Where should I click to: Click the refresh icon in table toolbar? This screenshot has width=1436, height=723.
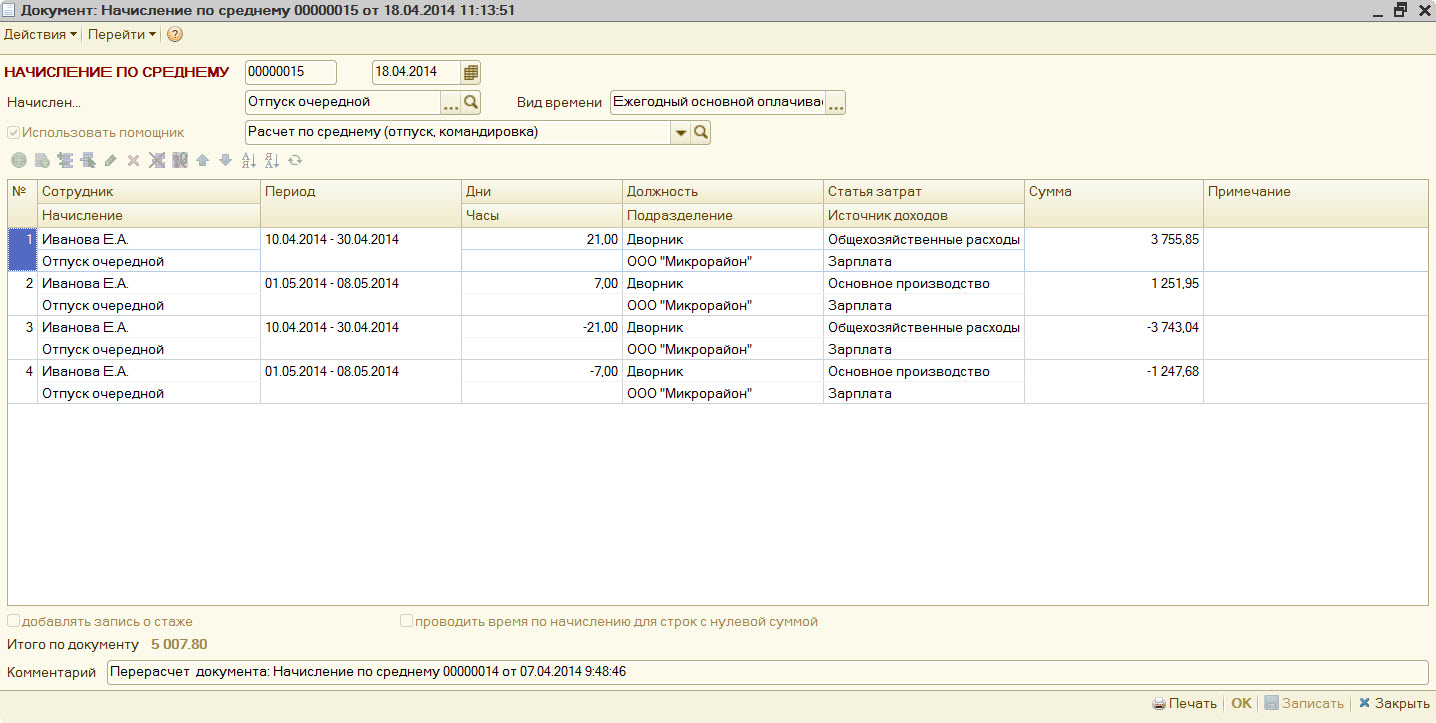295,160
